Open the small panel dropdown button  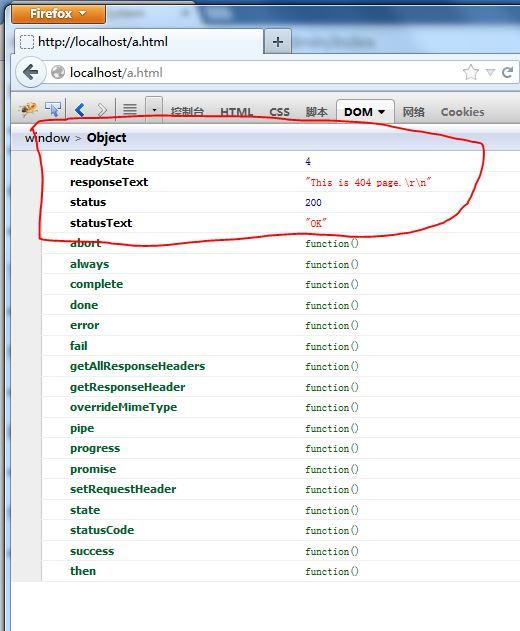tap(154, 109)
